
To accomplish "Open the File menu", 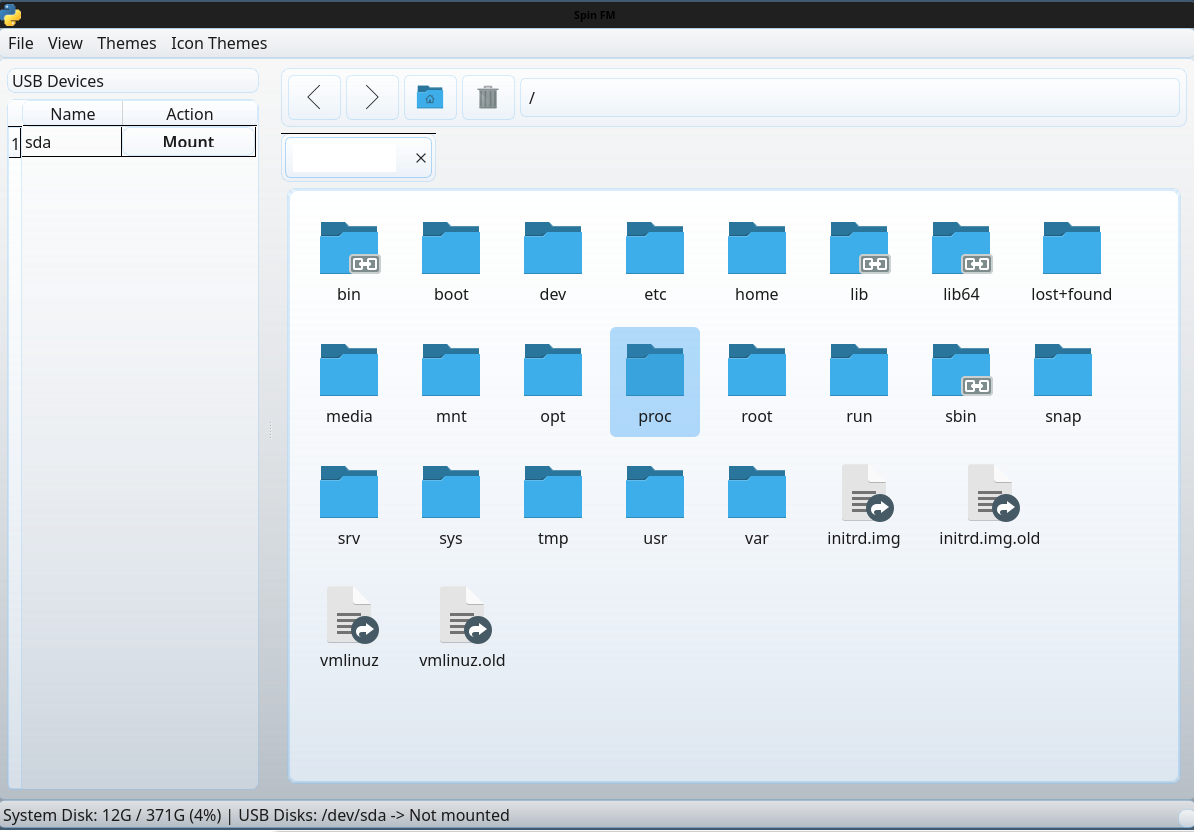I will (x=21, y=43).
